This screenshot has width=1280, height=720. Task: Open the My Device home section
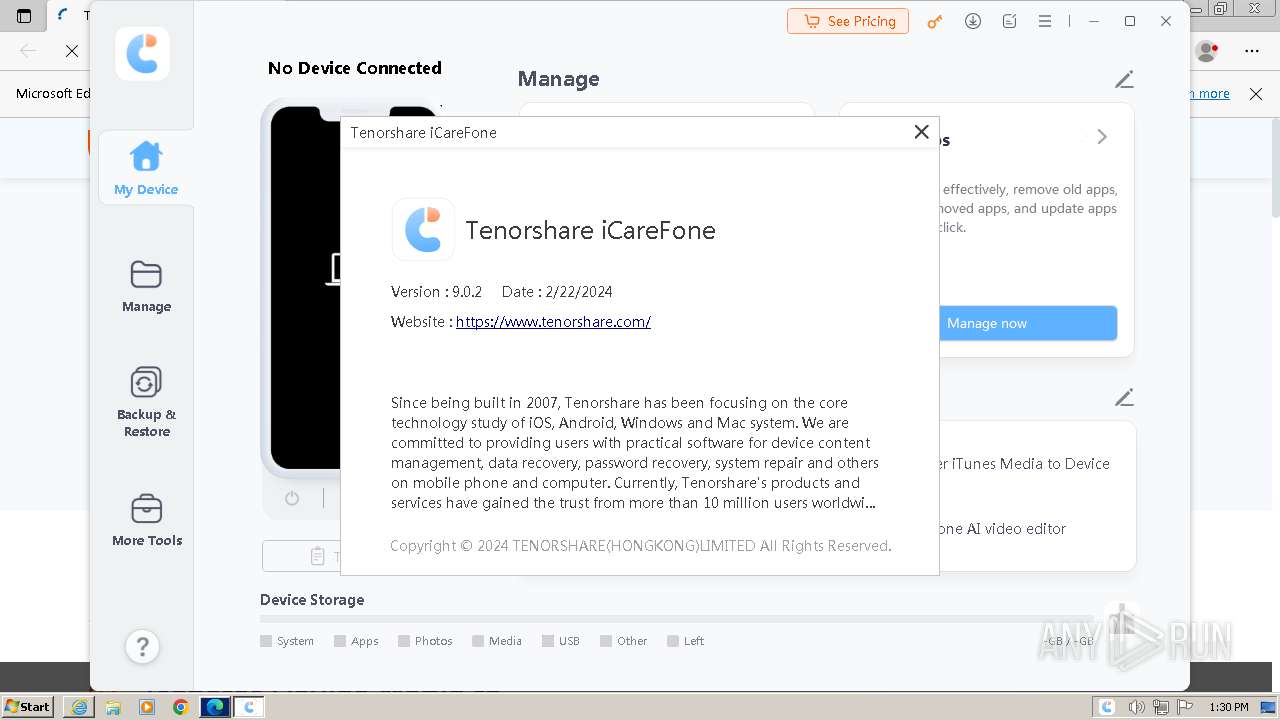(x=146, y=168)
